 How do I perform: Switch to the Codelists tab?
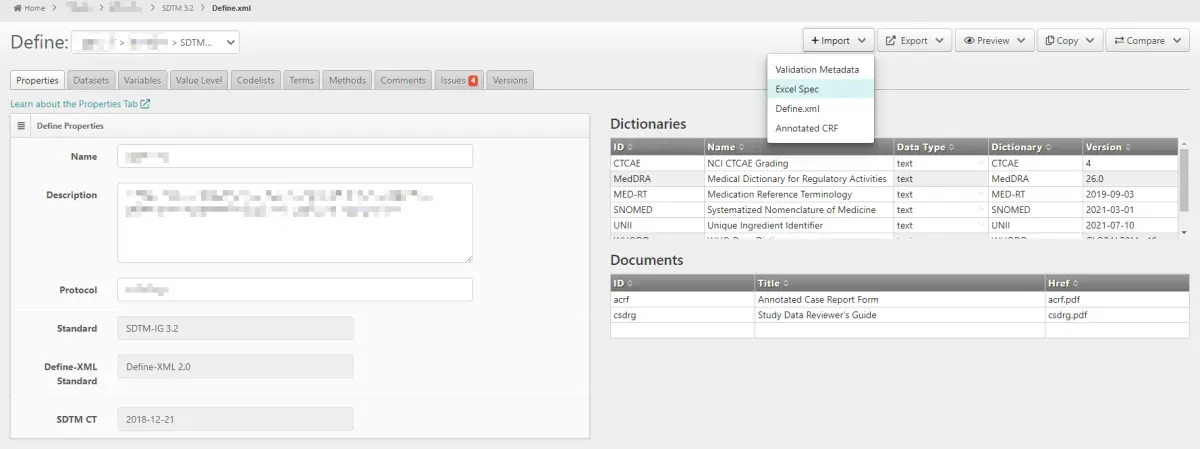(256, 80)
